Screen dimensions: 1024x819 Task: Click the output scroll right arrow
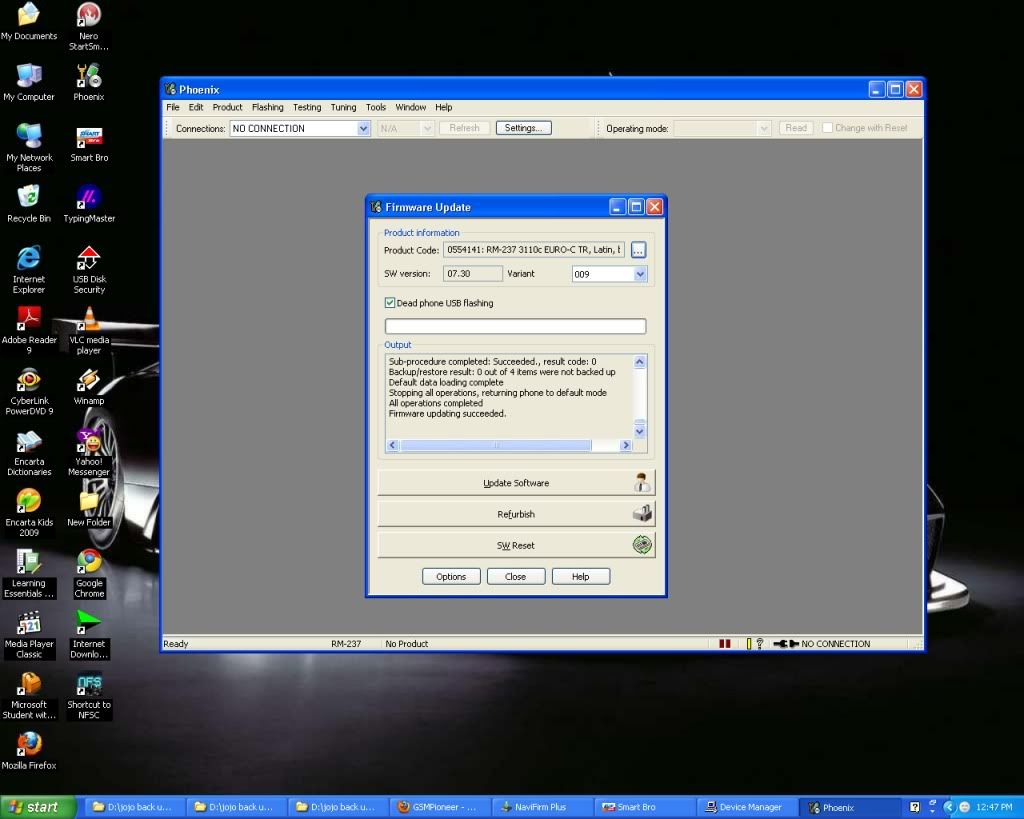pos(626,445)
